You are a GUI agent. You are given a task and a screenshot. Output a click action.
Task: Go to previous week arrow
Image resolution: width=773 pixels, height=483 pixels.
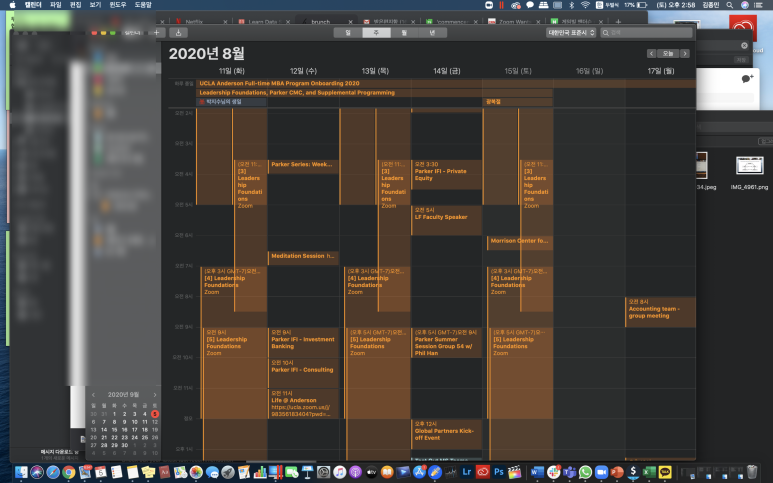pos(651,53)
